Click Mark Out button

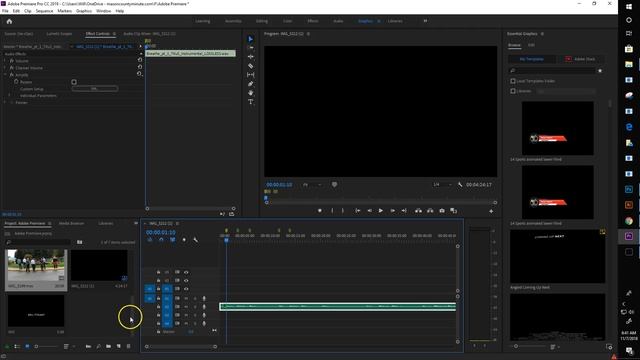click(342, 211)
